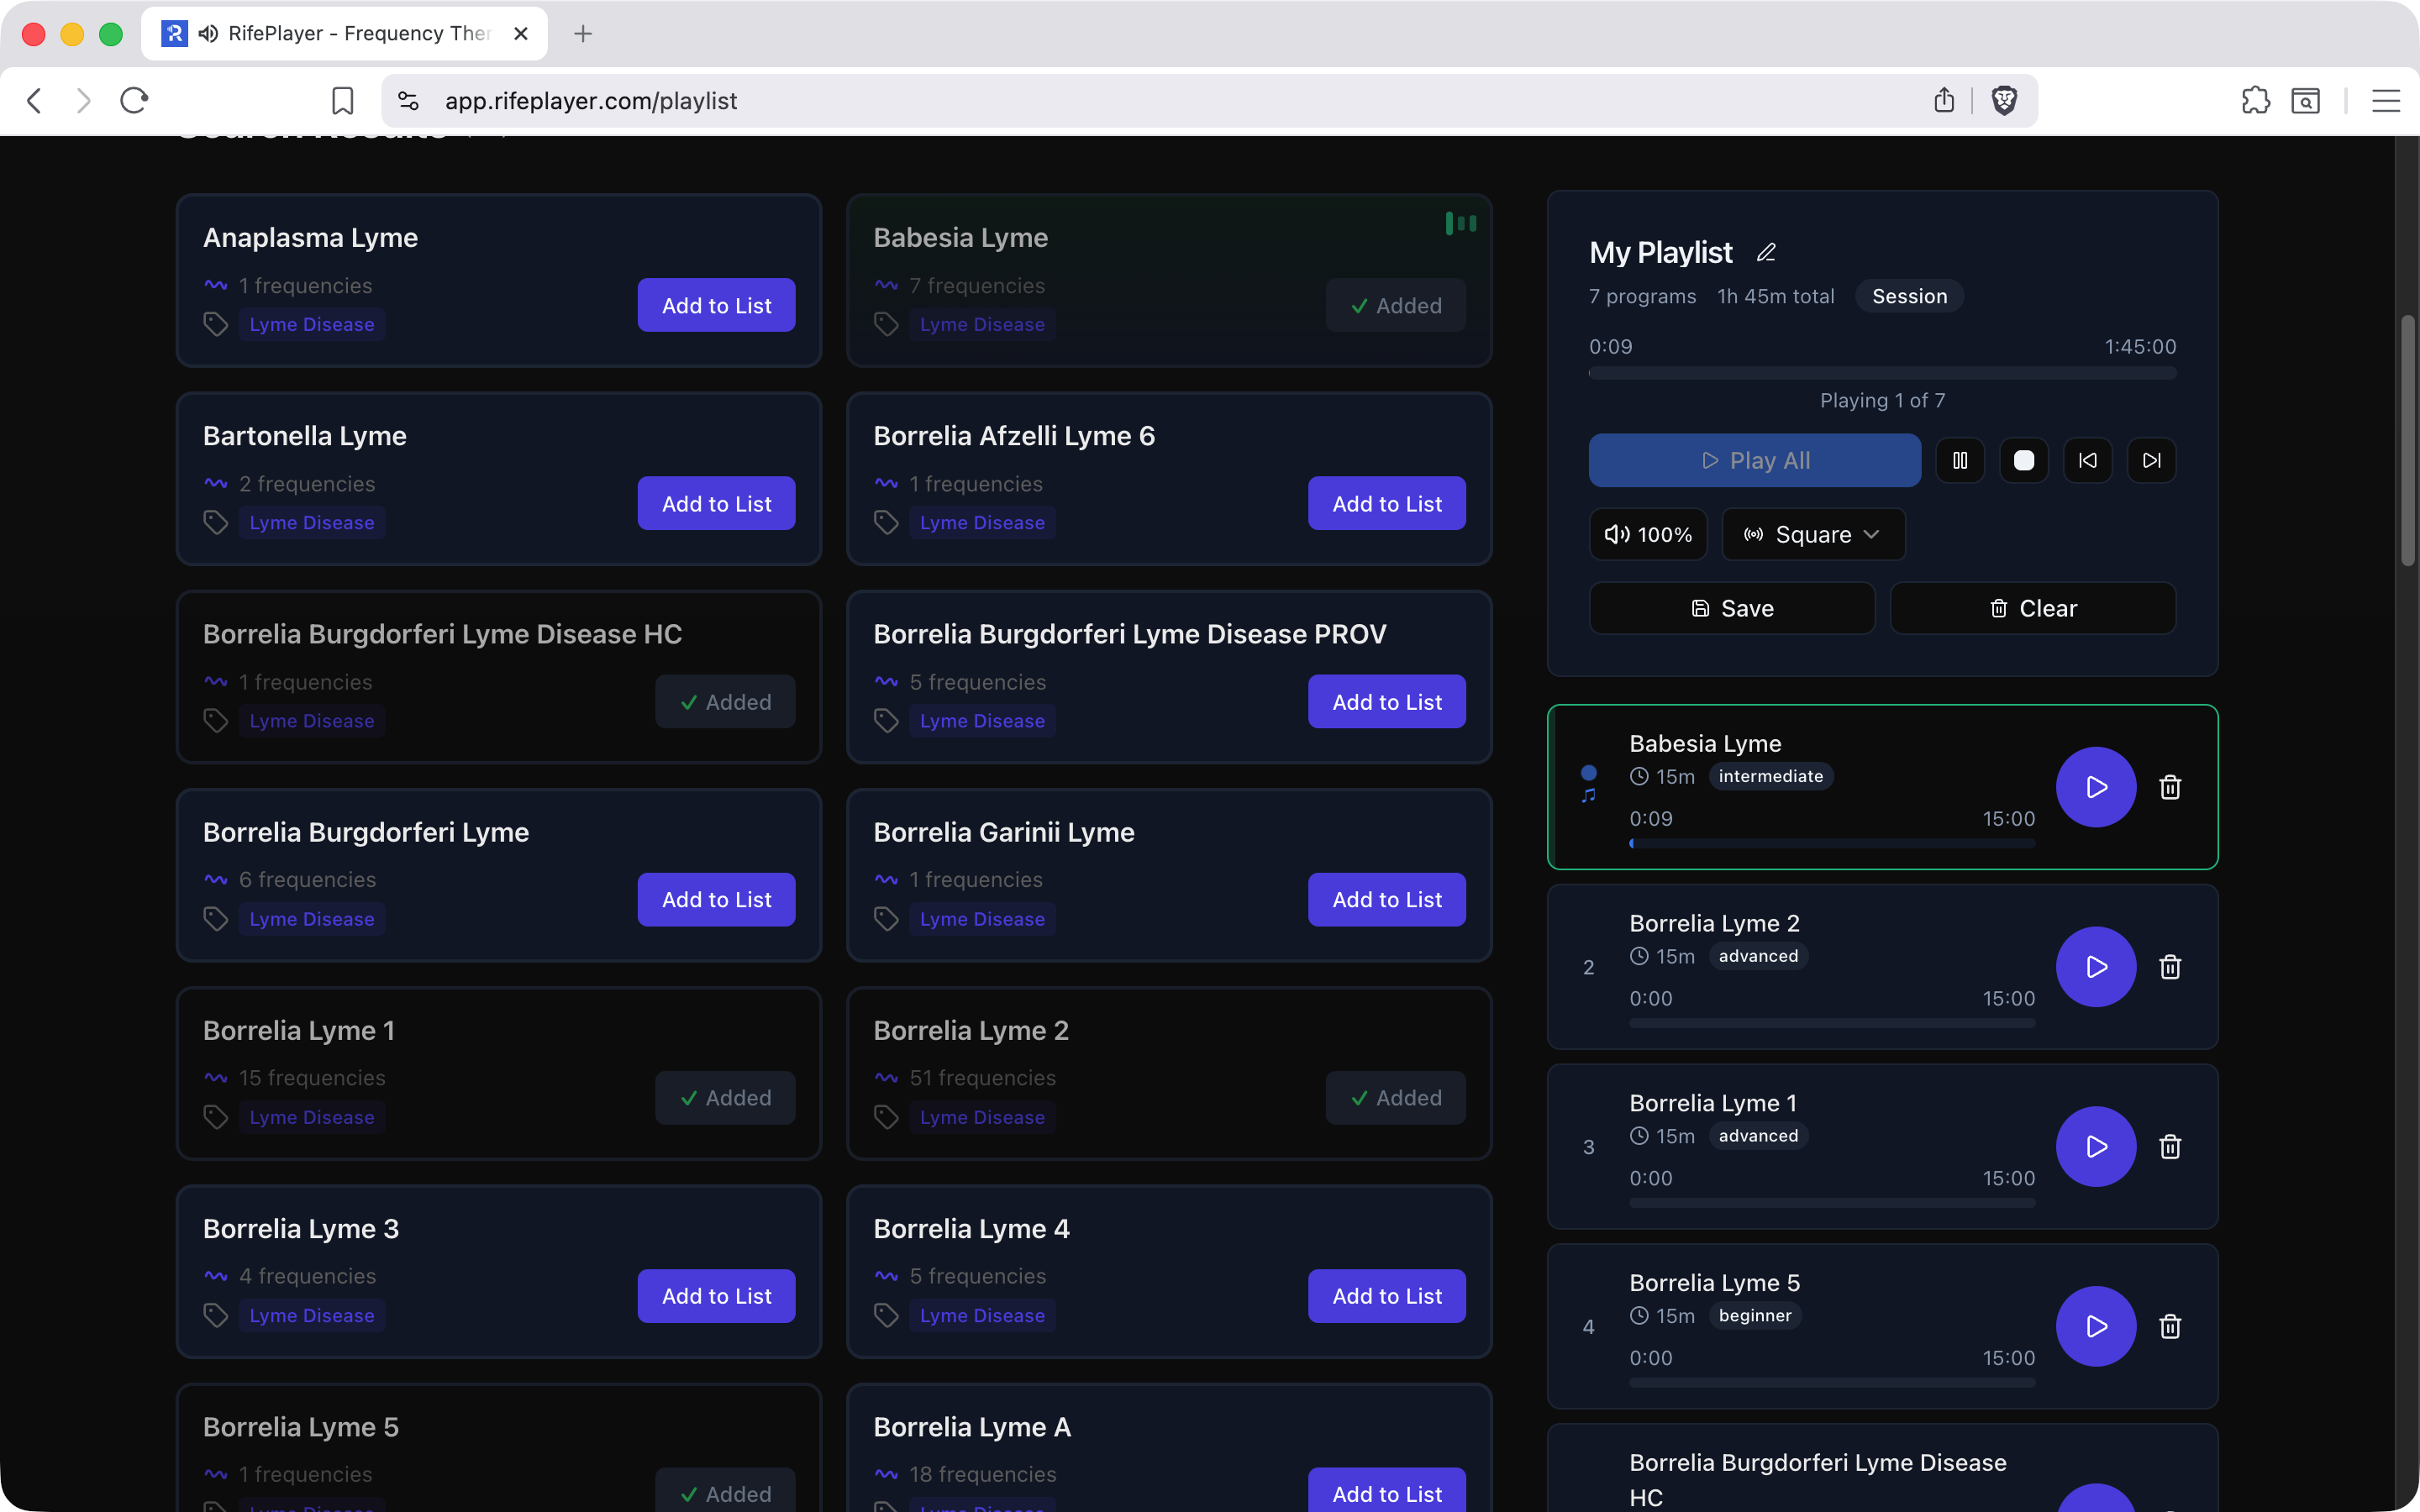Click Added button on Borrelia Lyme 2 card
The height and width of the screenshot is (1512, 2420).
click(1396, 1097)
